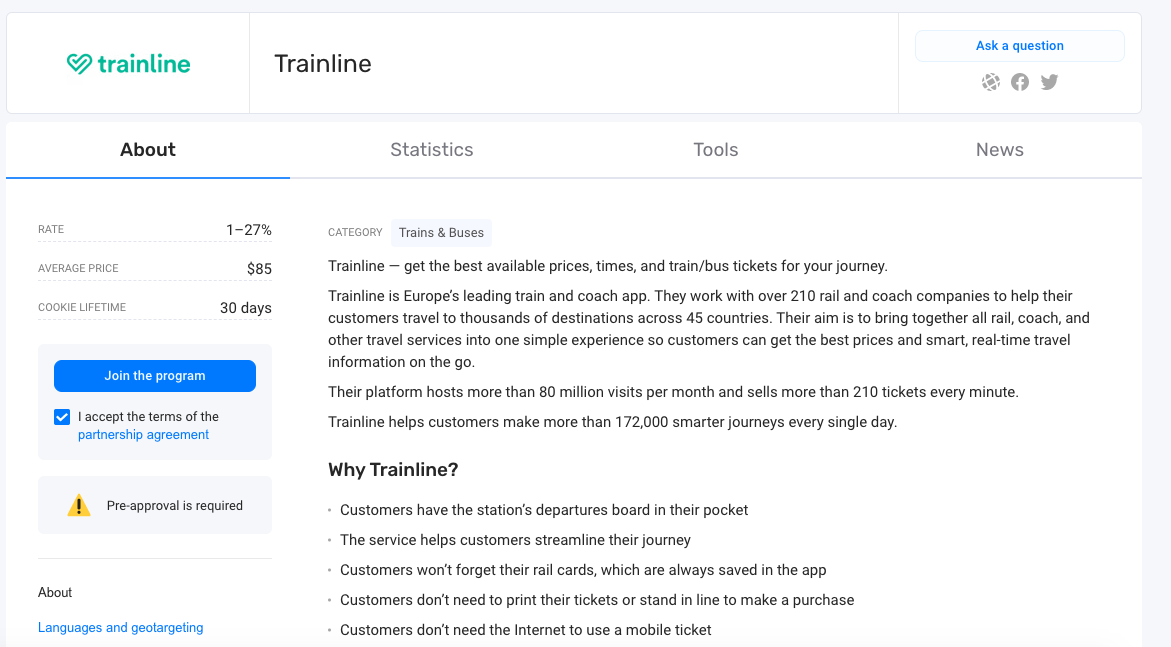Screen dimensions: 1171x647
Task: Open the Facebook page icon
Action: tap(1019, 82)
